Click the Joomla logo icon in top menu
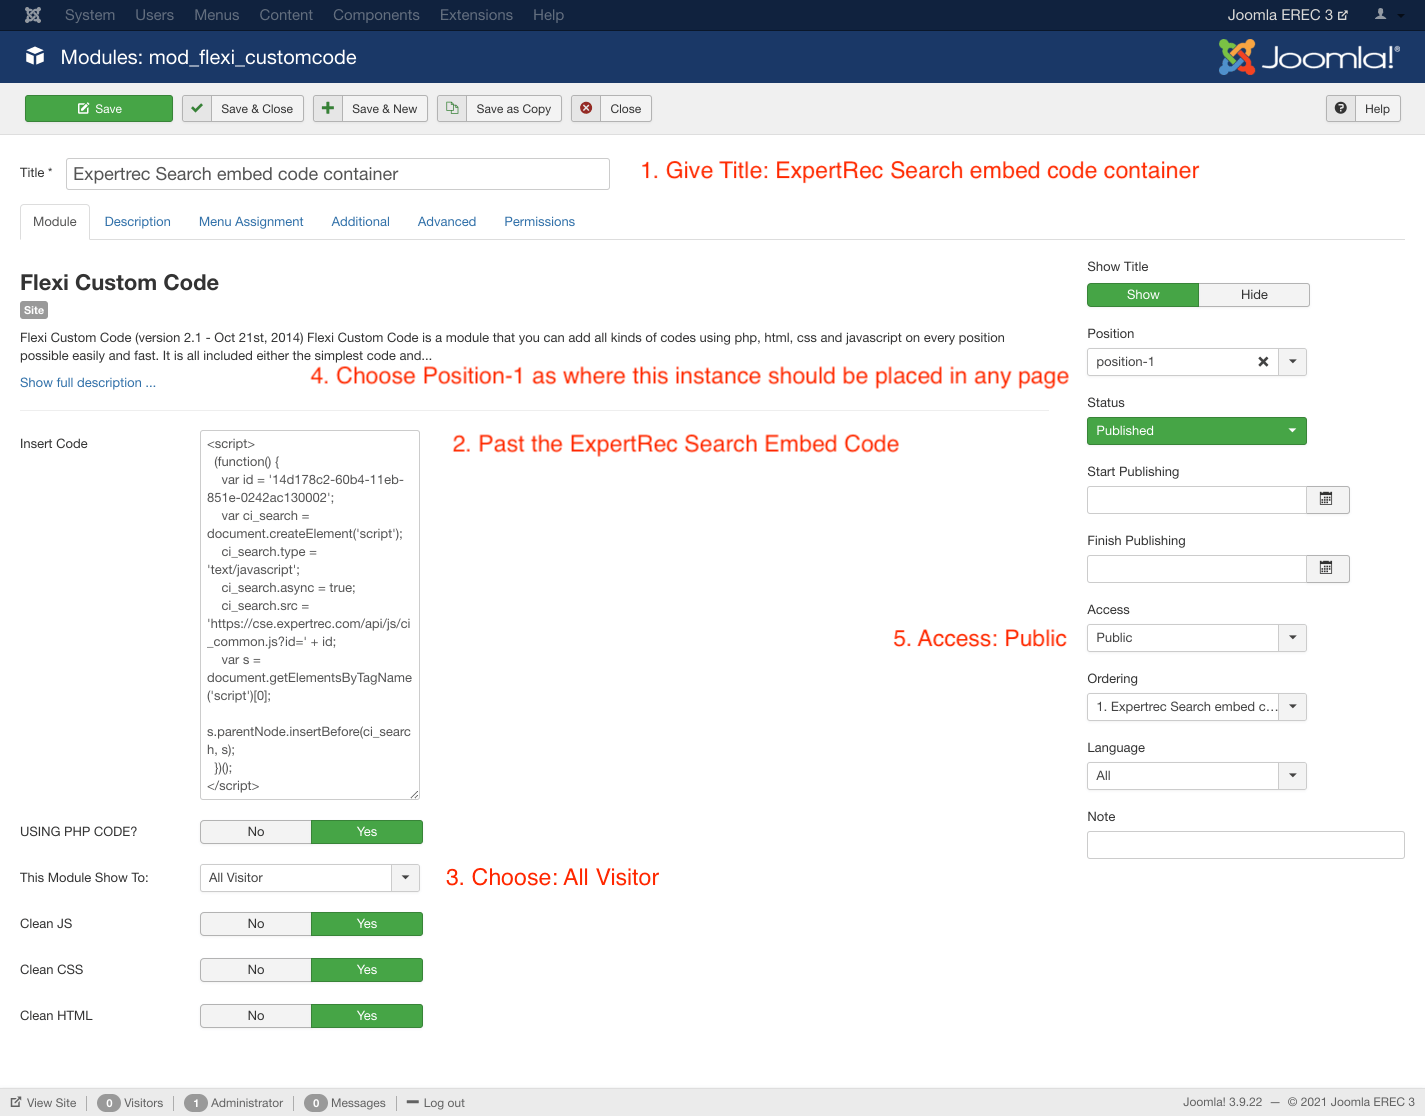This screenshot has height=1116, width=1425. pos(33,15)
